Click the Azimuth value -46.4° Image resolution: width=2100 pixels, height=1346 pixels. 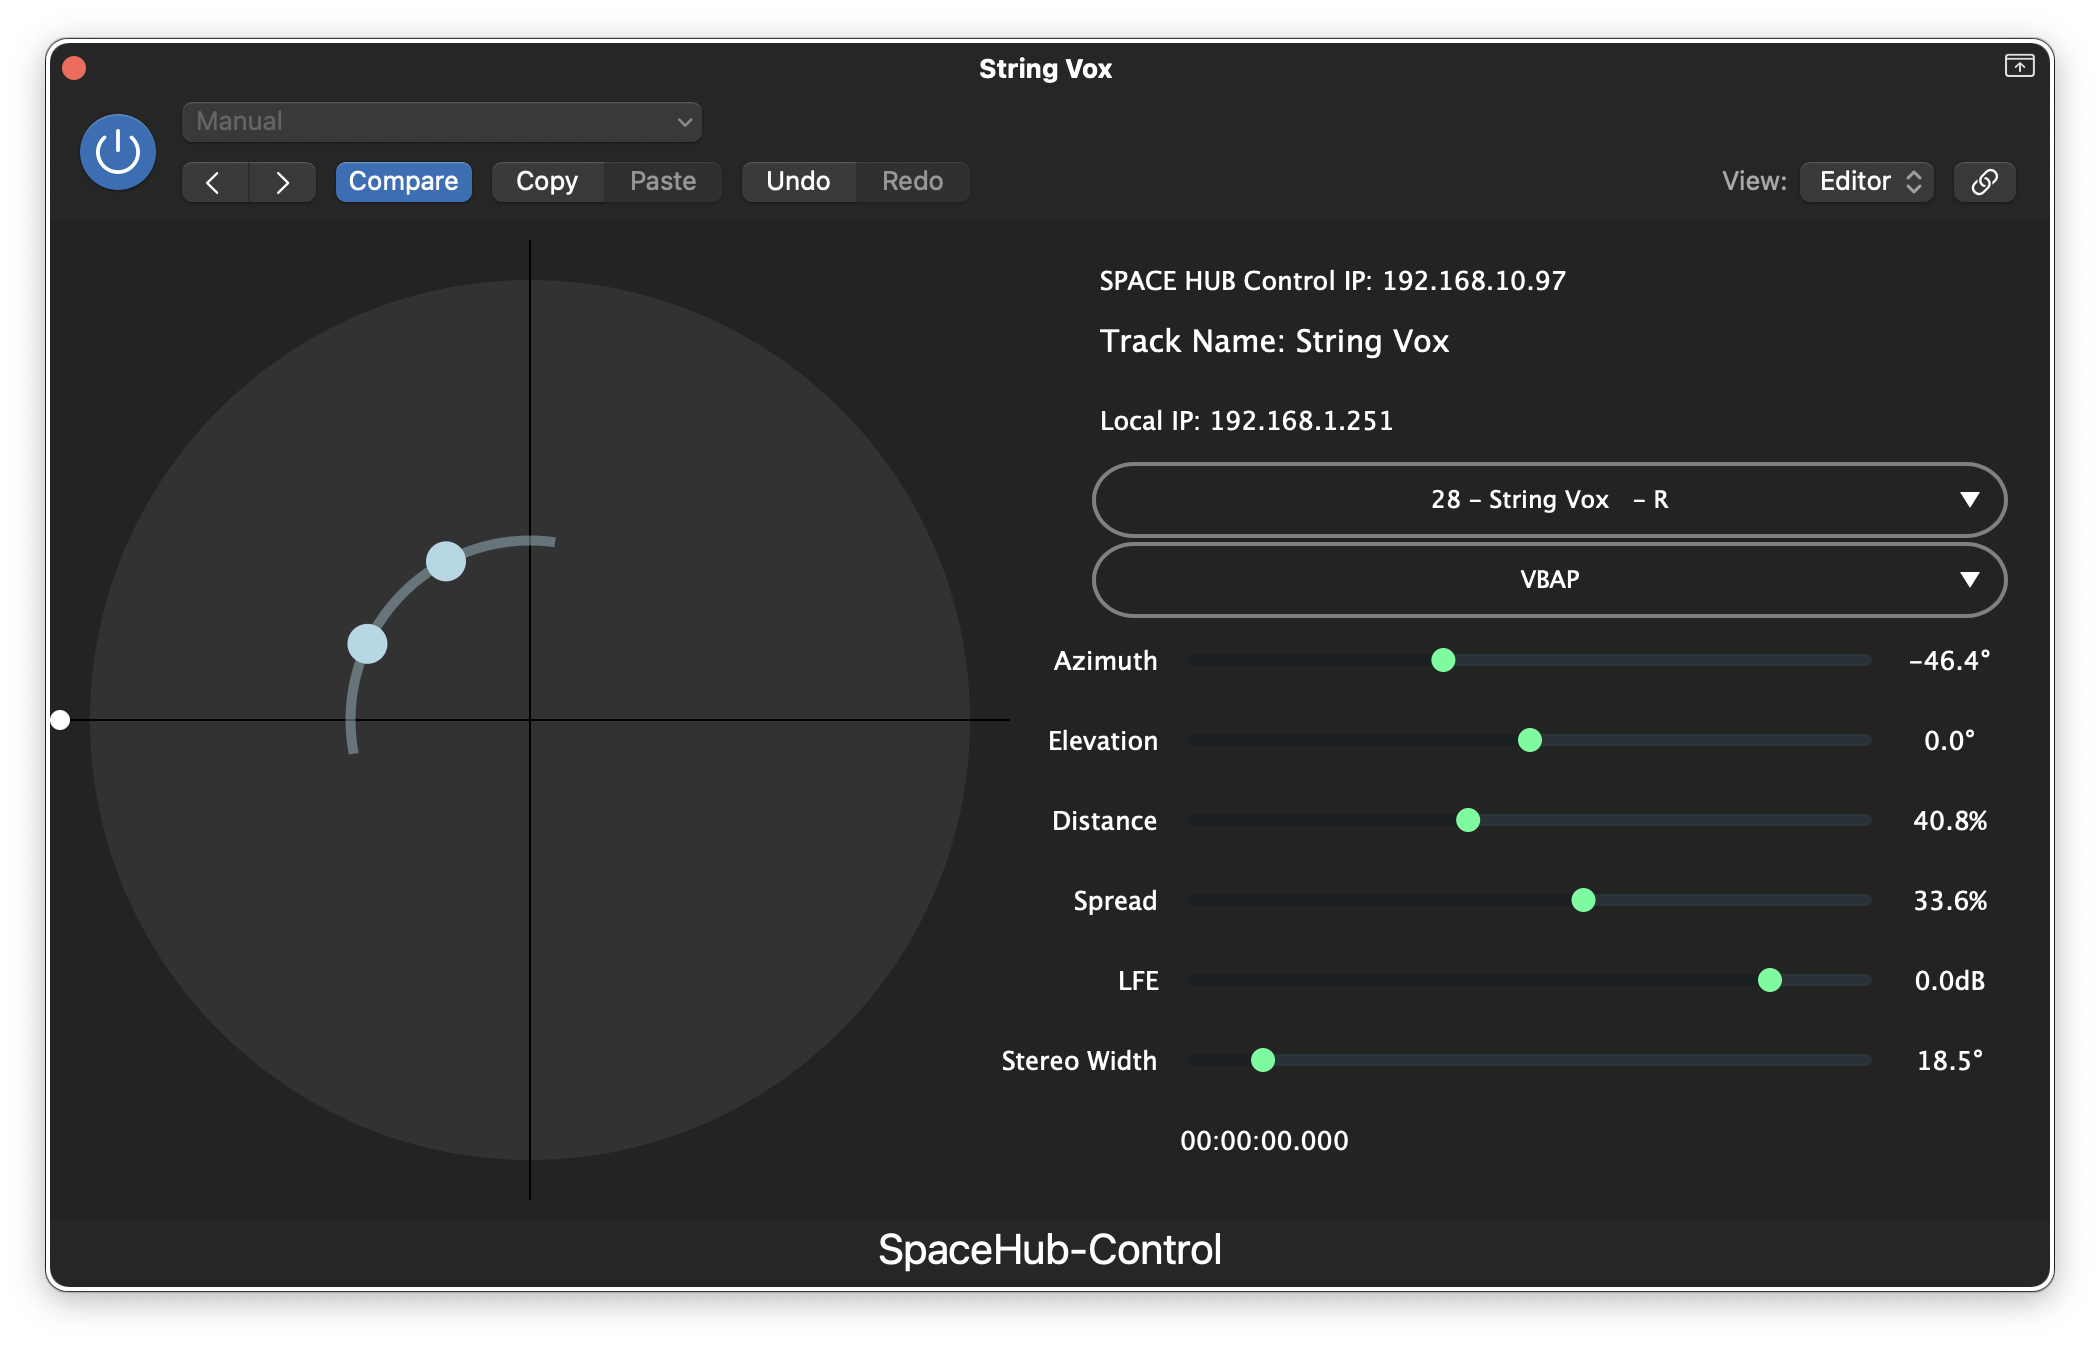coord(1949,660)
